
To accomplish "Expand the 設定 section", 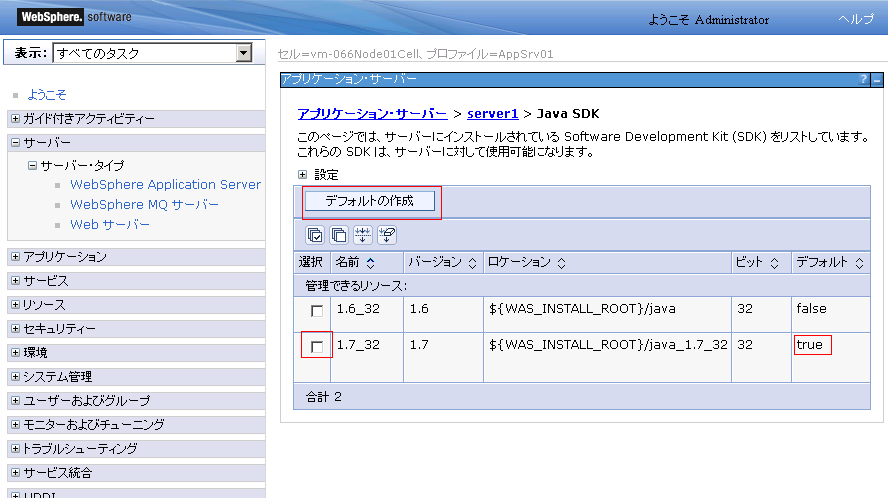I will click(302, 174).
